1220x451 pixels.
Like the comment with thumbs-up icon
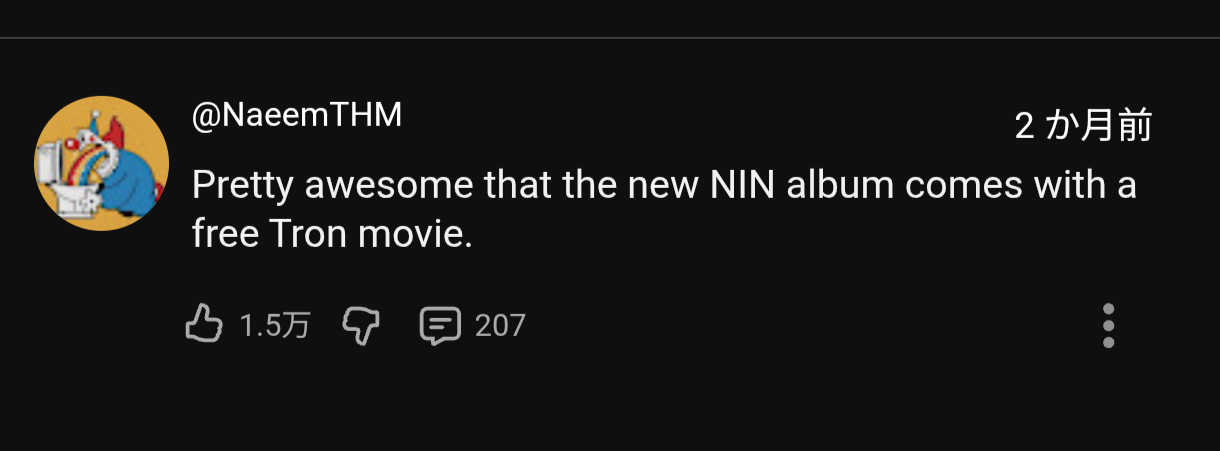click(x=203, y=325)
